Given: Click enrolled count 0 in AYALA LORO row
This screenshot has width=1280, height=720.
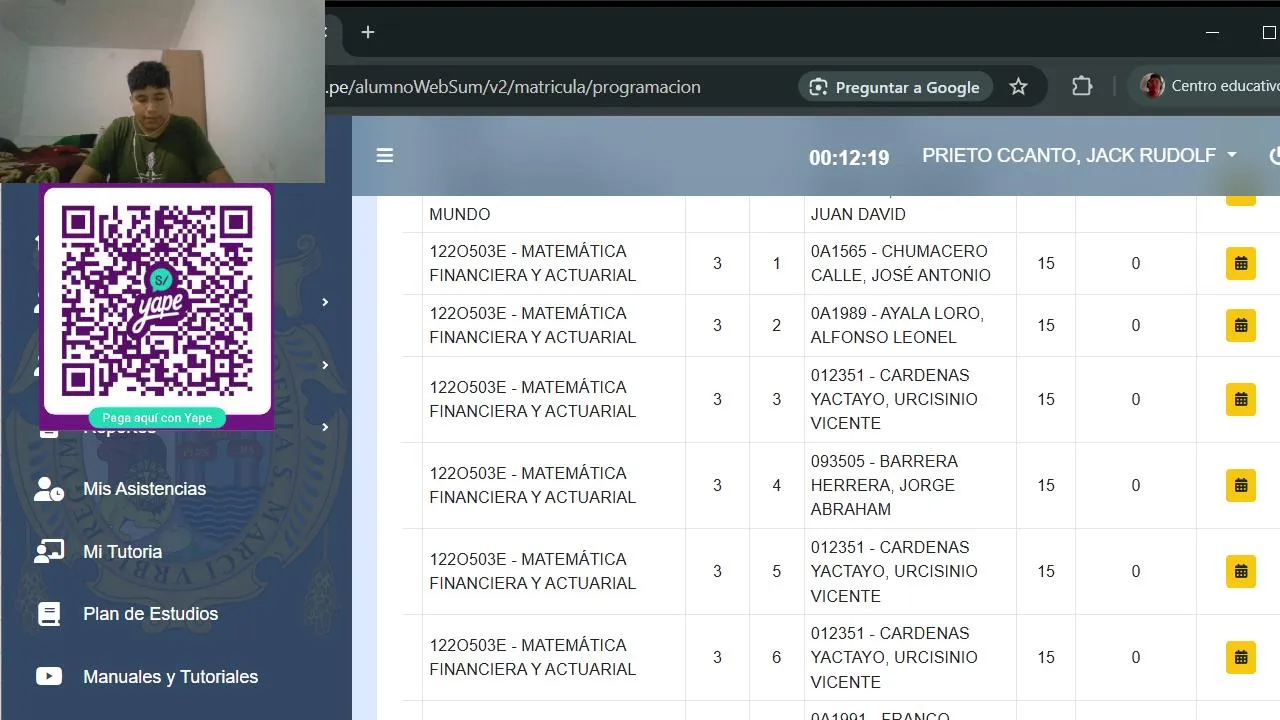Looking at the screenshot, I should tap(1136, 326).
